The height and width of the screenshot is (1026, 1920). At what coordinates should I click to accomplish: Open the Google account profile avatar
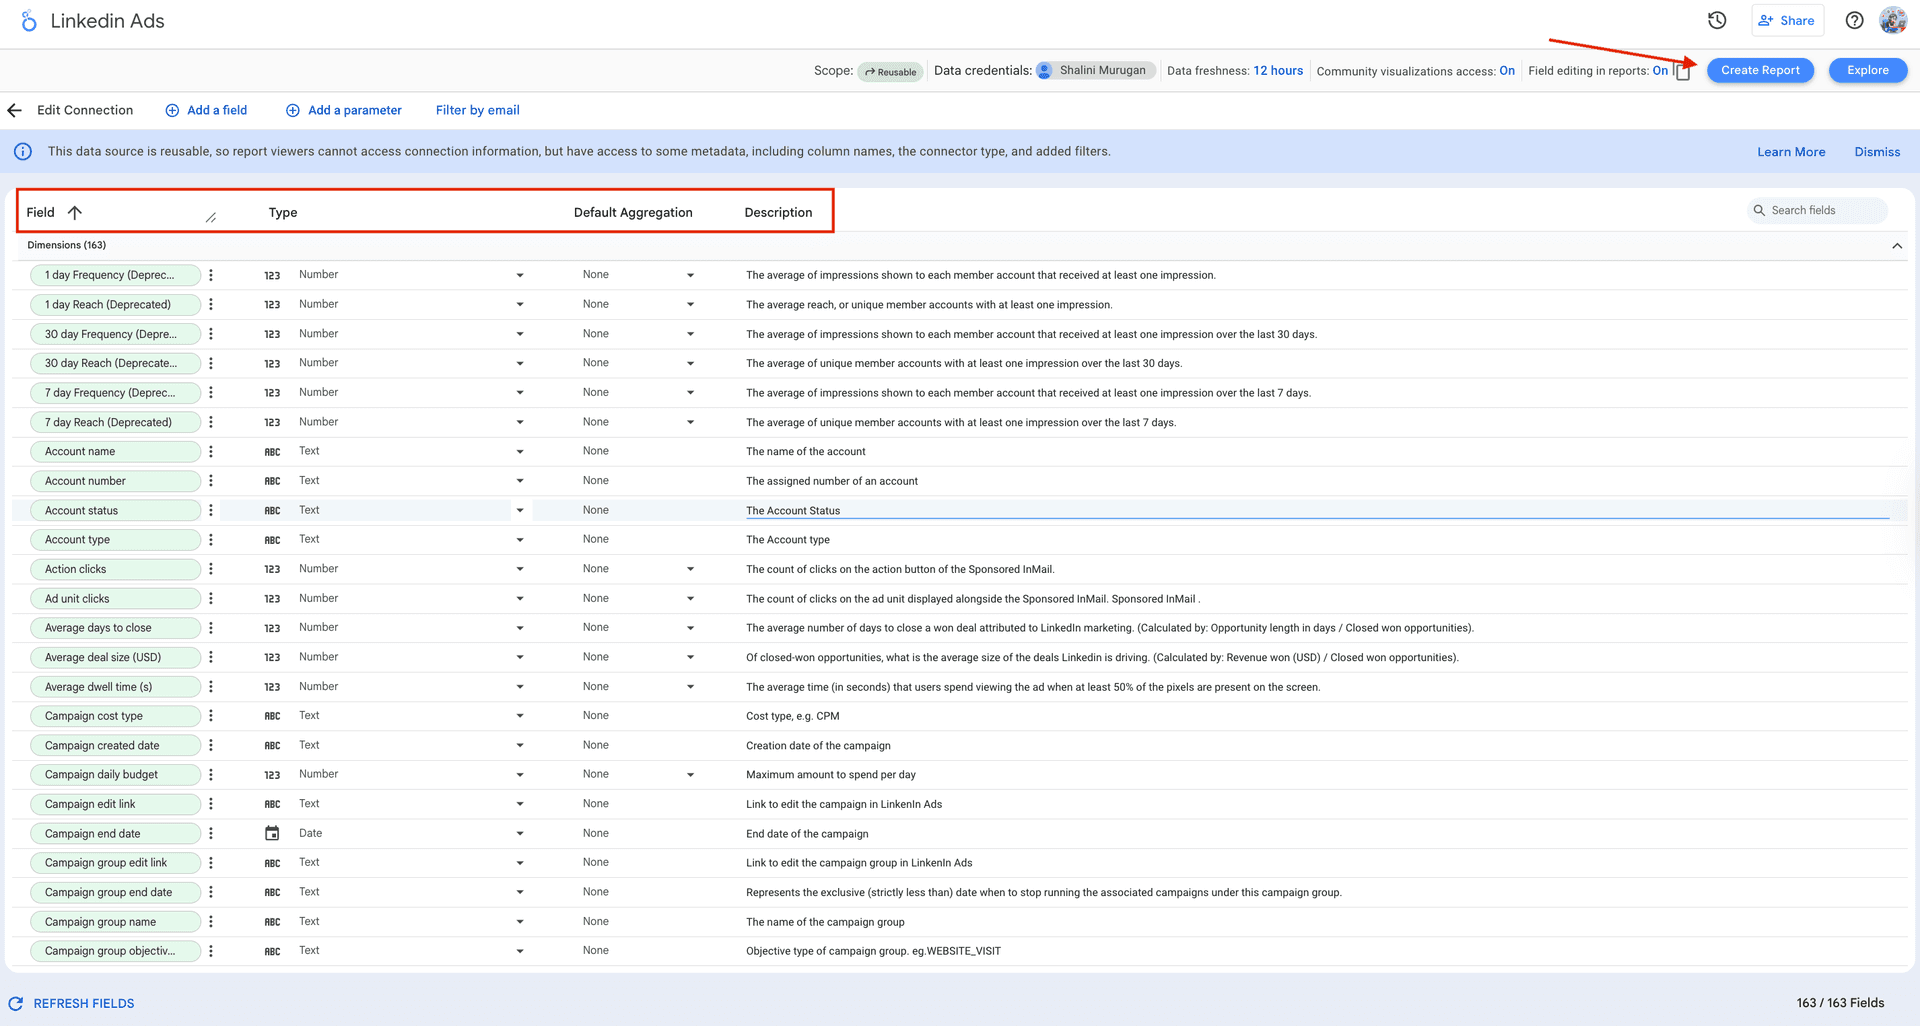[x=1893, y=20]
